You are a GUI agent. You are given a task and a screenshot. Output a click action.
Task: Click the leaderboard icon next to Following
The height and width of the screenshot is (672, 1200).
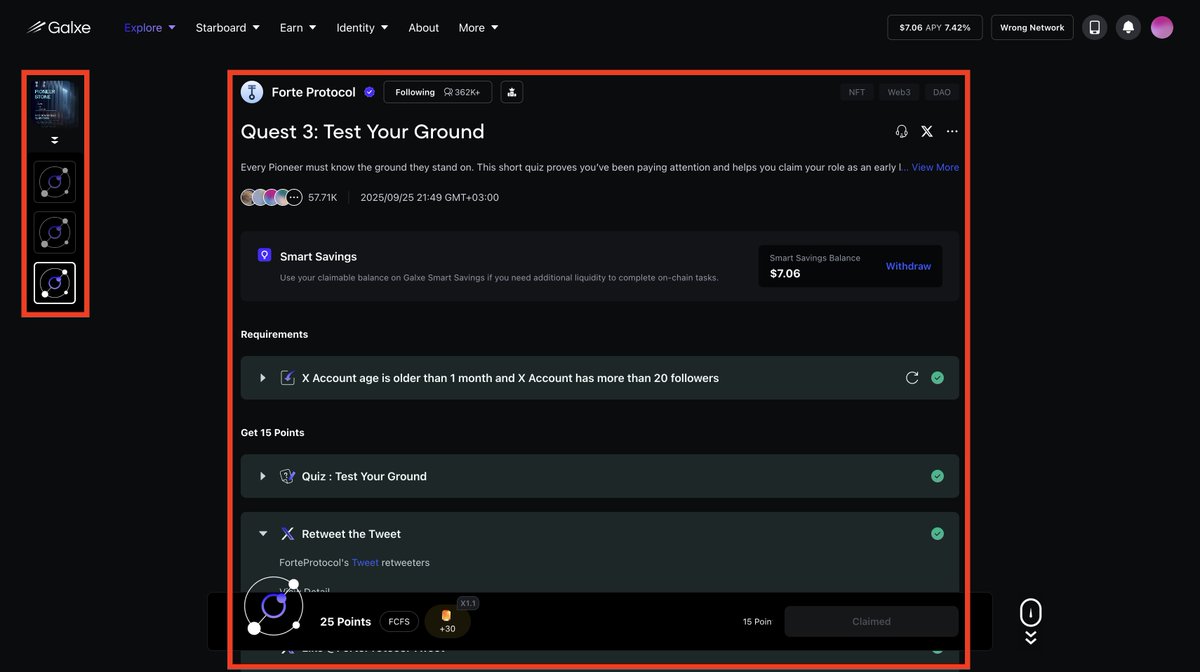[x=512, y=92]
